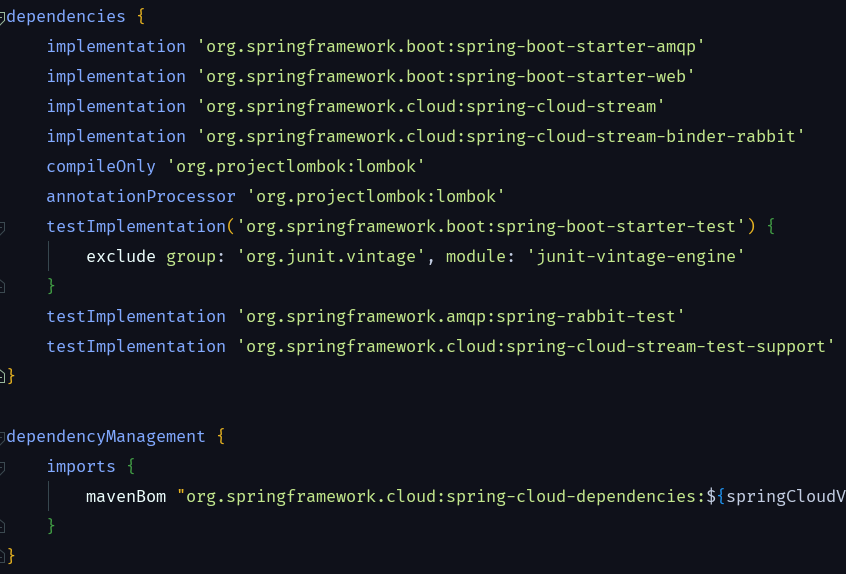Image resolution: width=846 pixels, height=574 pixels.
Task: Click the dependencyManagement keyword
Action: click(x=106, y=436)
